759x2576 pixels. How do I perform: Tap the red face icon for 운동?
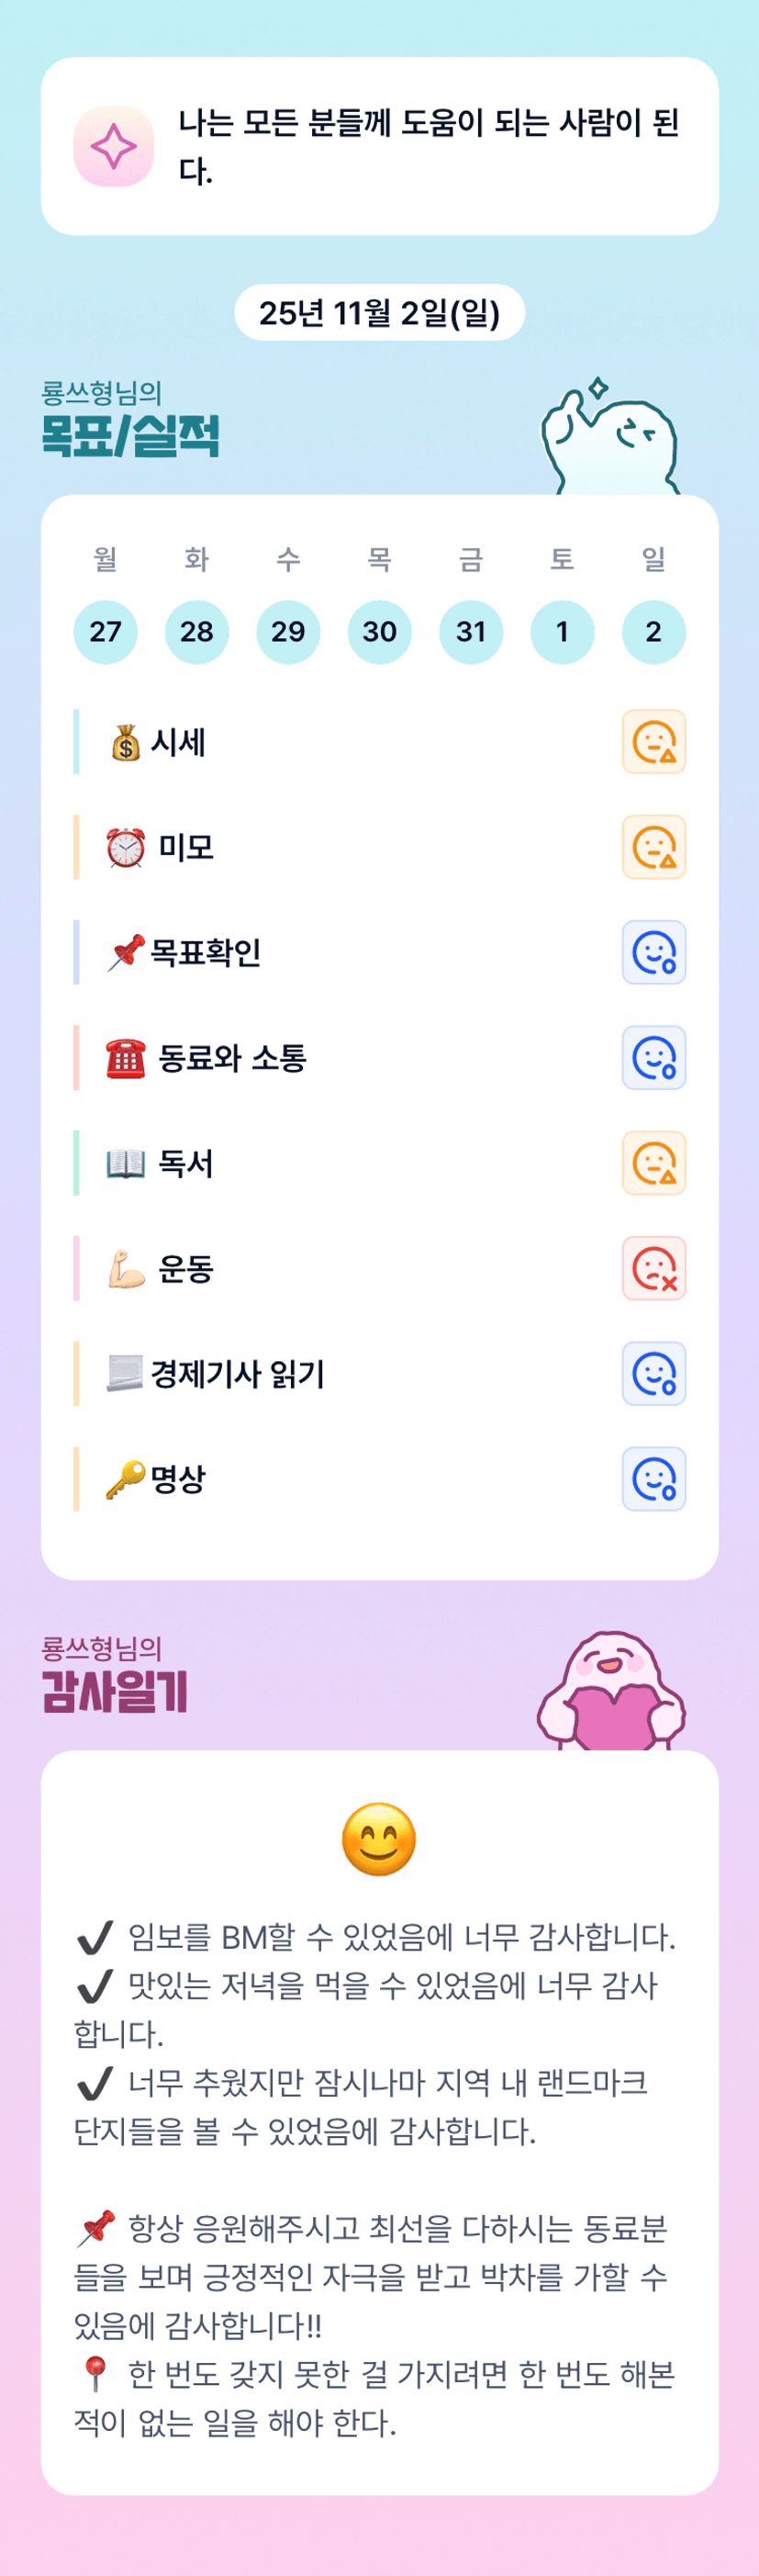click(653, 1268)
